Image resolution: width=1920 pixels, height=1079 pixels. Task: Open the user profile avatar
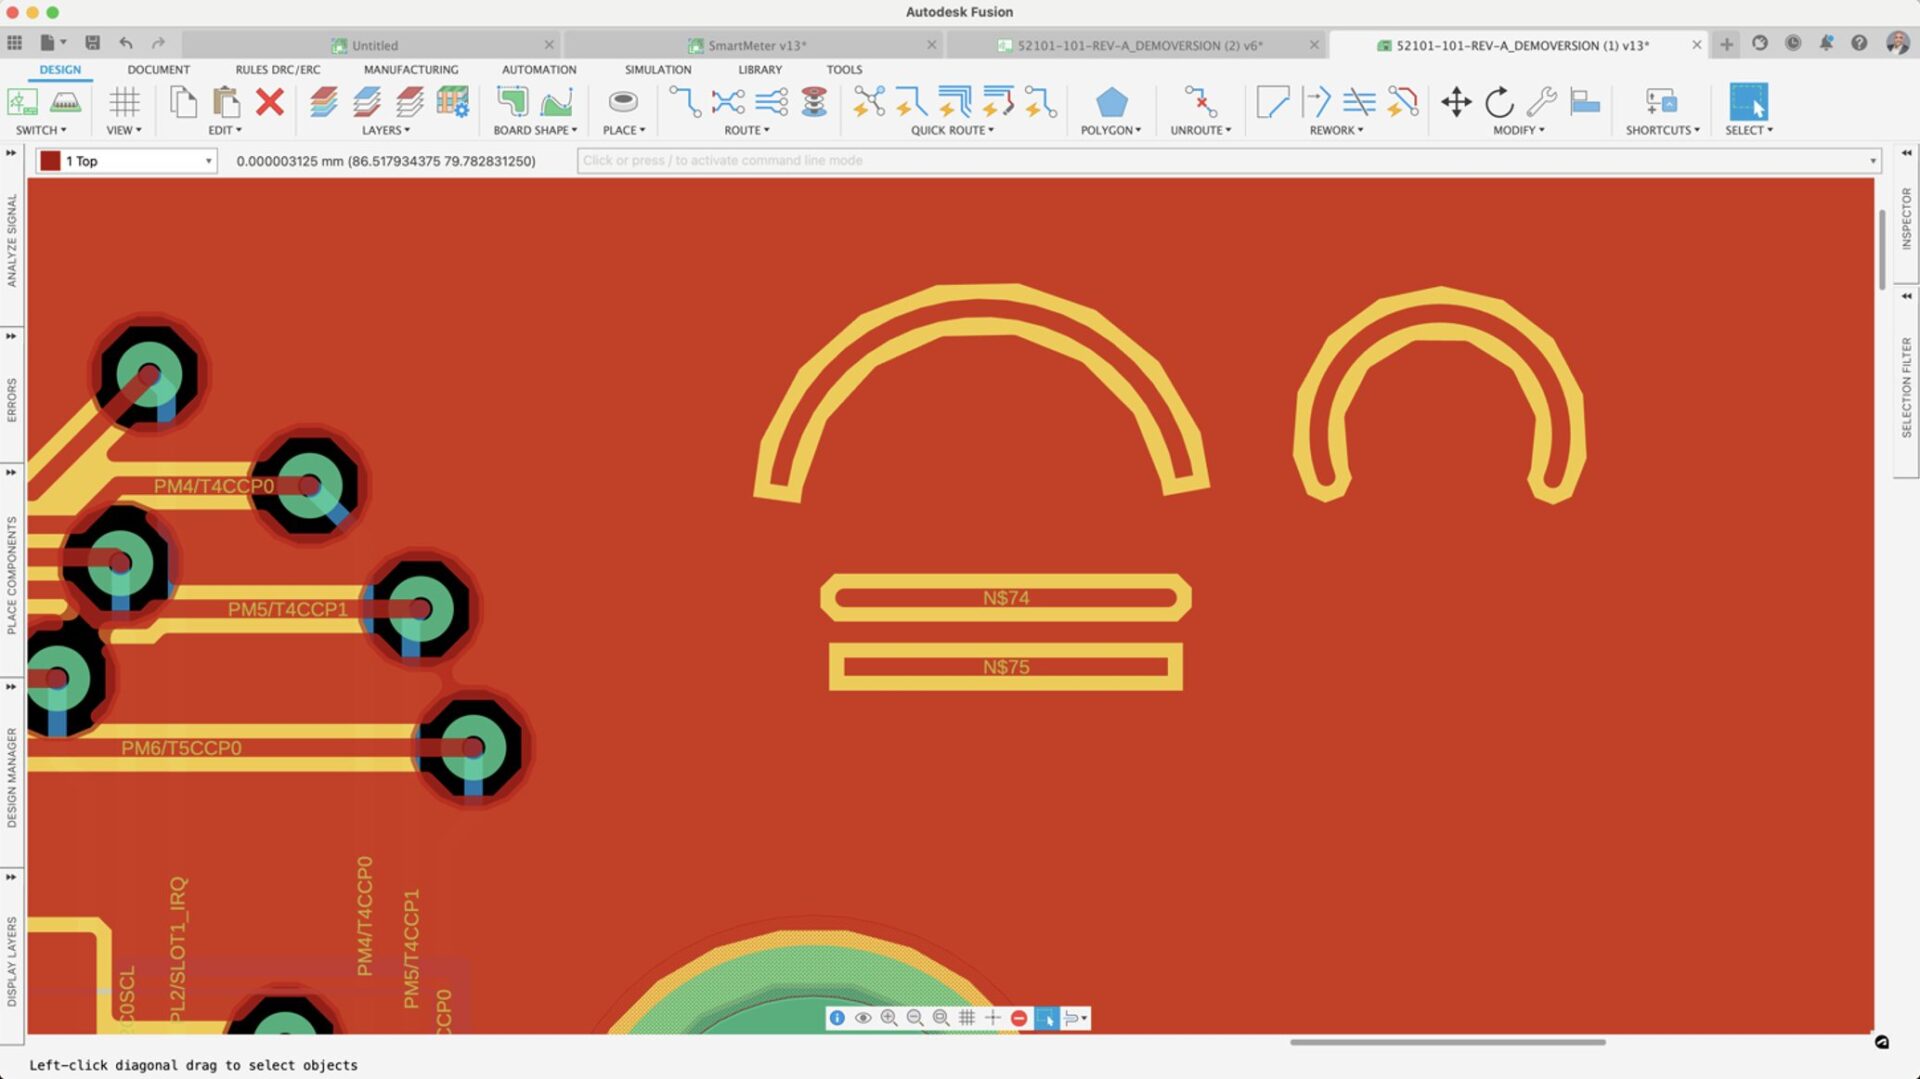(1897, 43)
